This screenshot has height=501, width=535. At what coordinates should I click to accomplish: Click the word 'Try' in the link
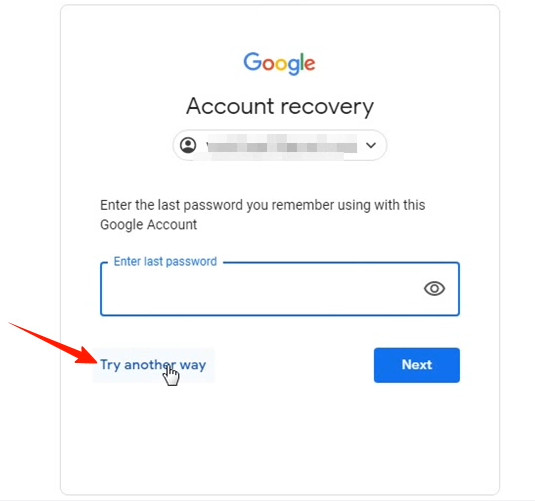[x=110, y=365]
